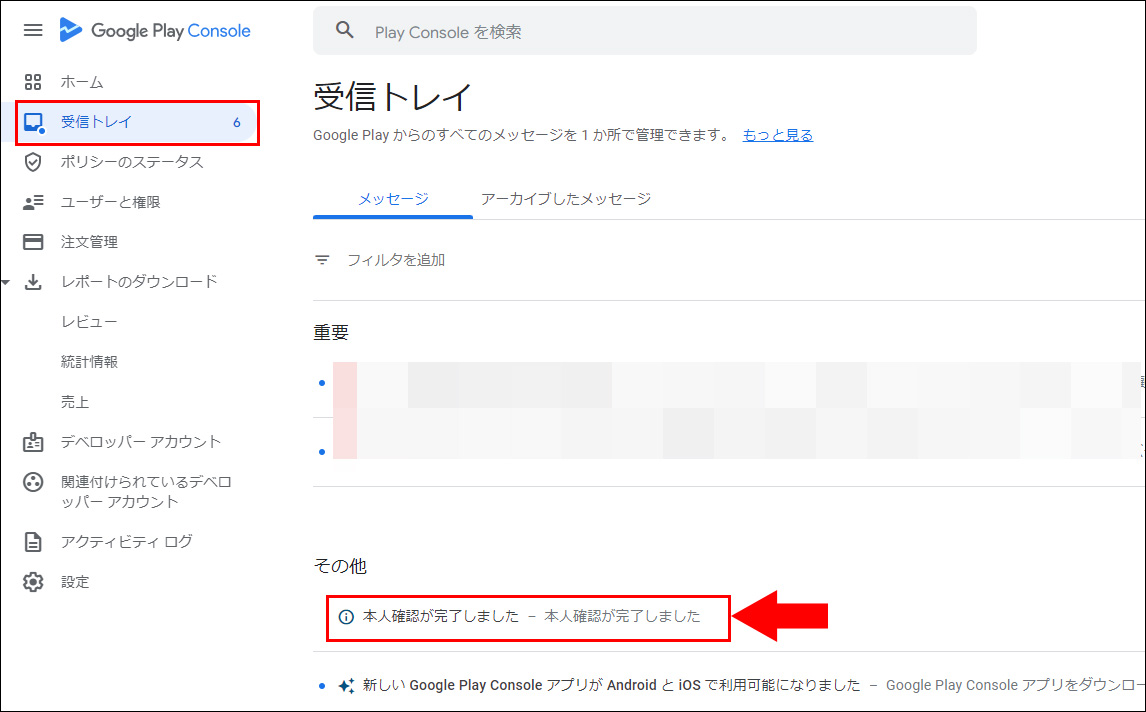Open the アクティビティ ログ page

point(126,542)
